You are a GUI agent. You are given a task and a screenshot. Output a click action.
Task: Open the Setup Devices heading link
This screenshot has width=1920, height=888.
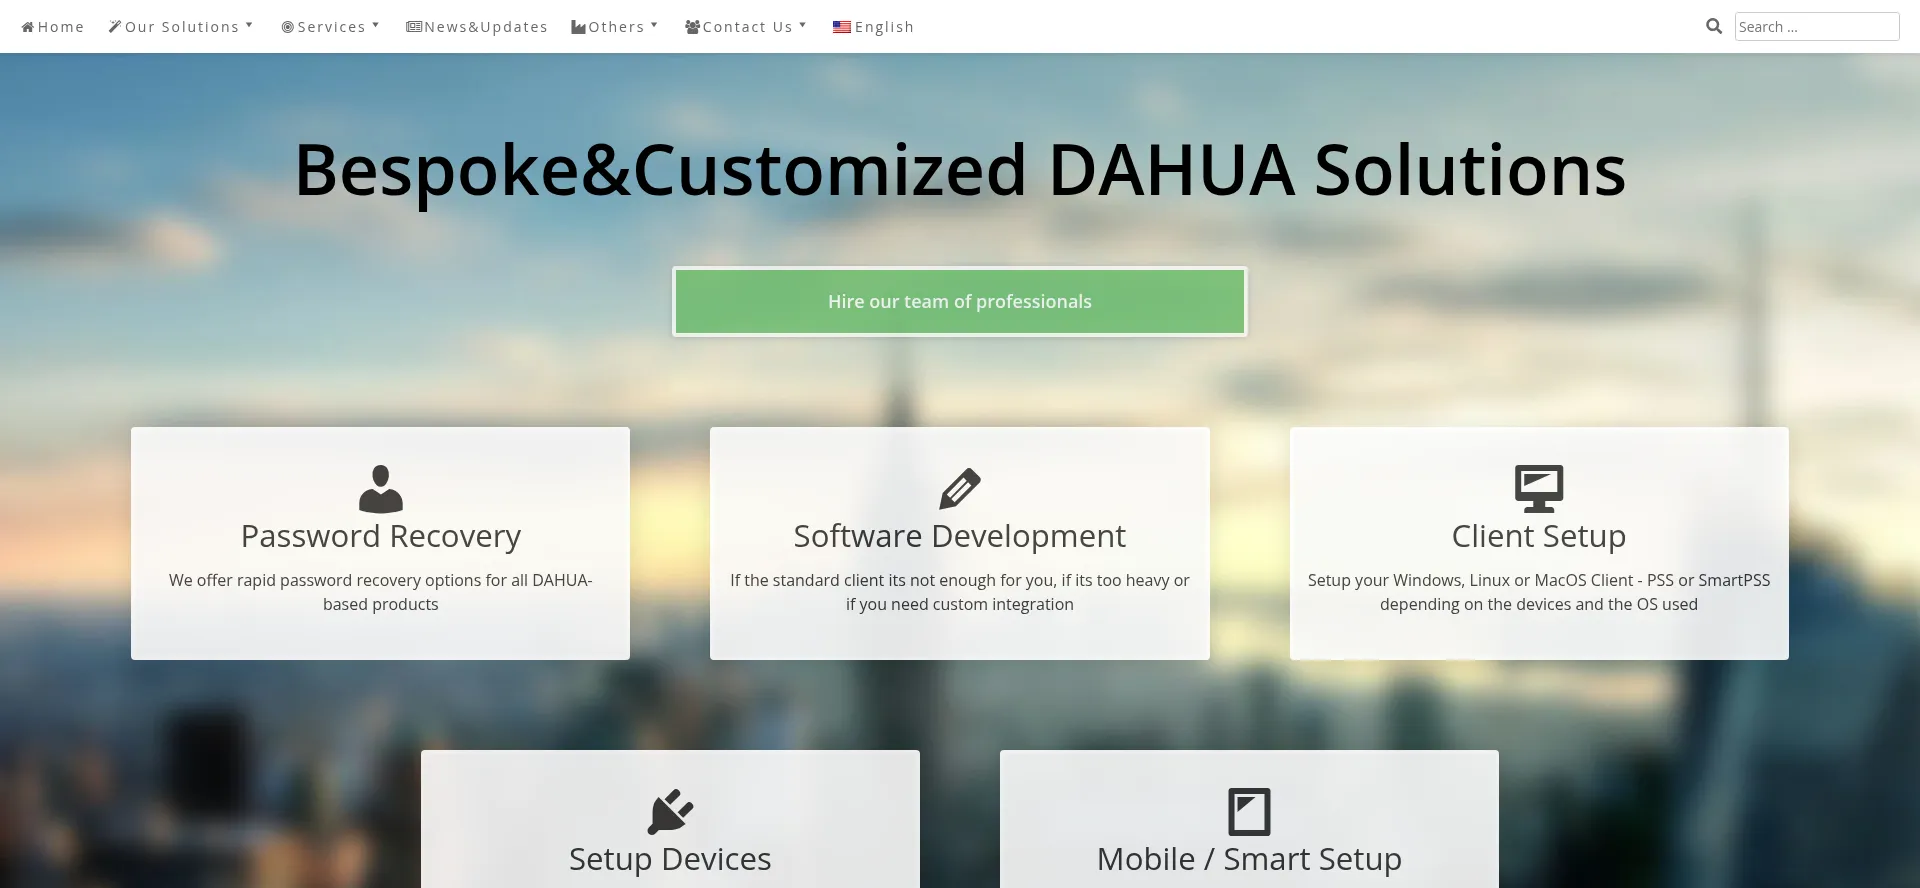click(670, 859)
